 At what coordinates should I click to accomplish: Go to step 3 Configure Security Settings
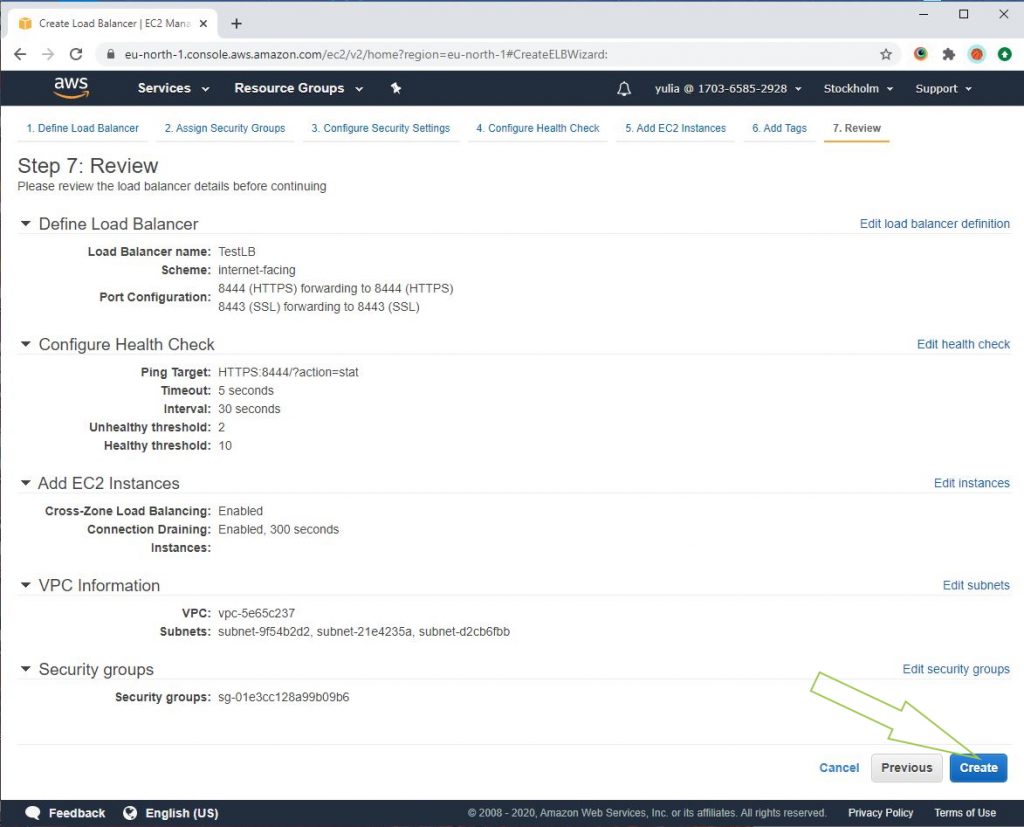click(381, 128)
